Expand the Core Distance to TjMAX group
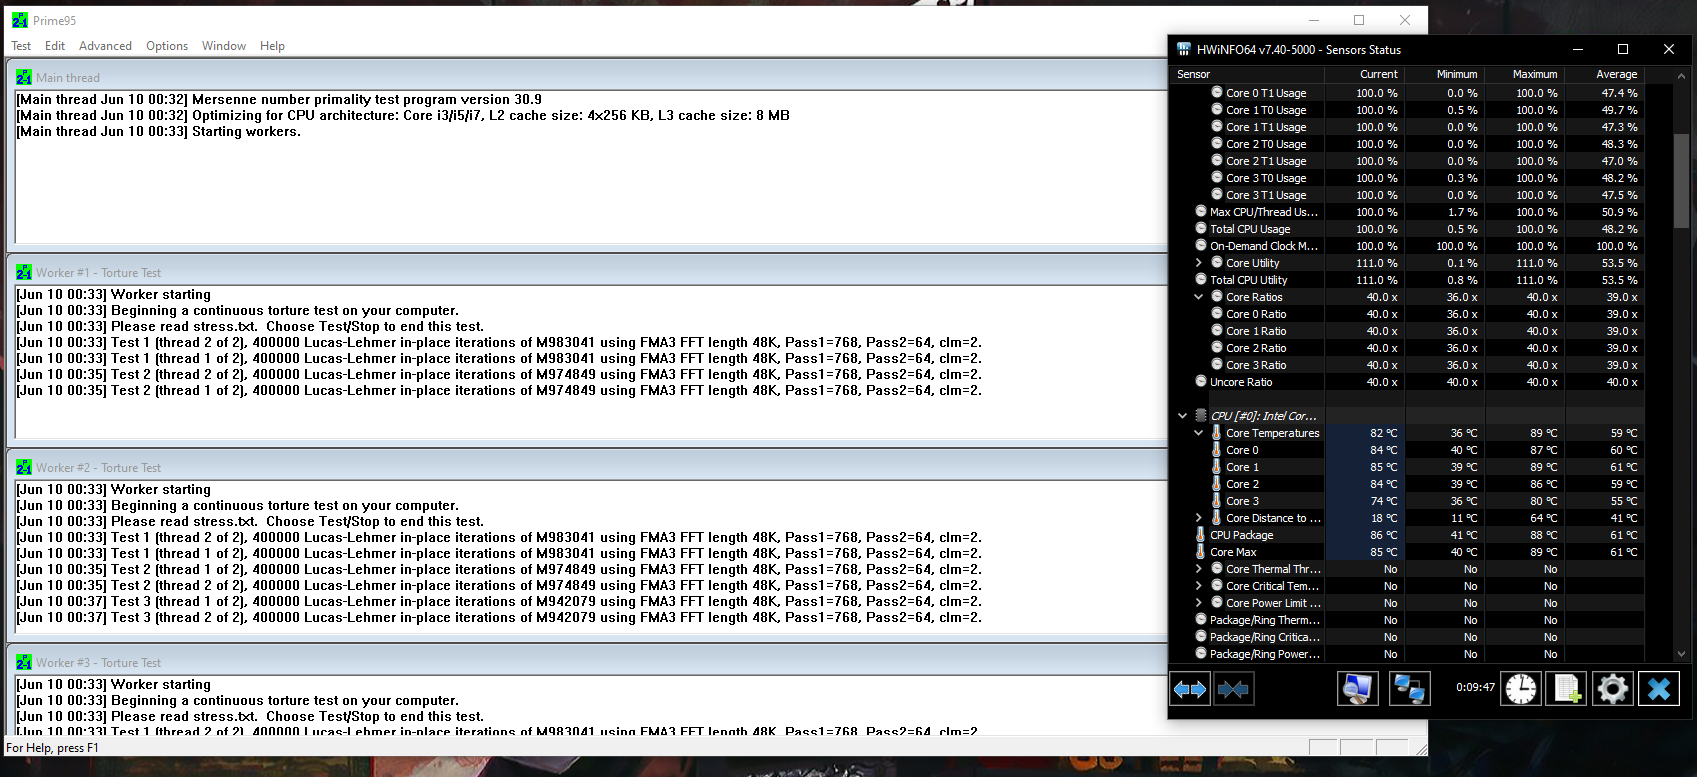1697x777 pixels. coord(1199,518)
